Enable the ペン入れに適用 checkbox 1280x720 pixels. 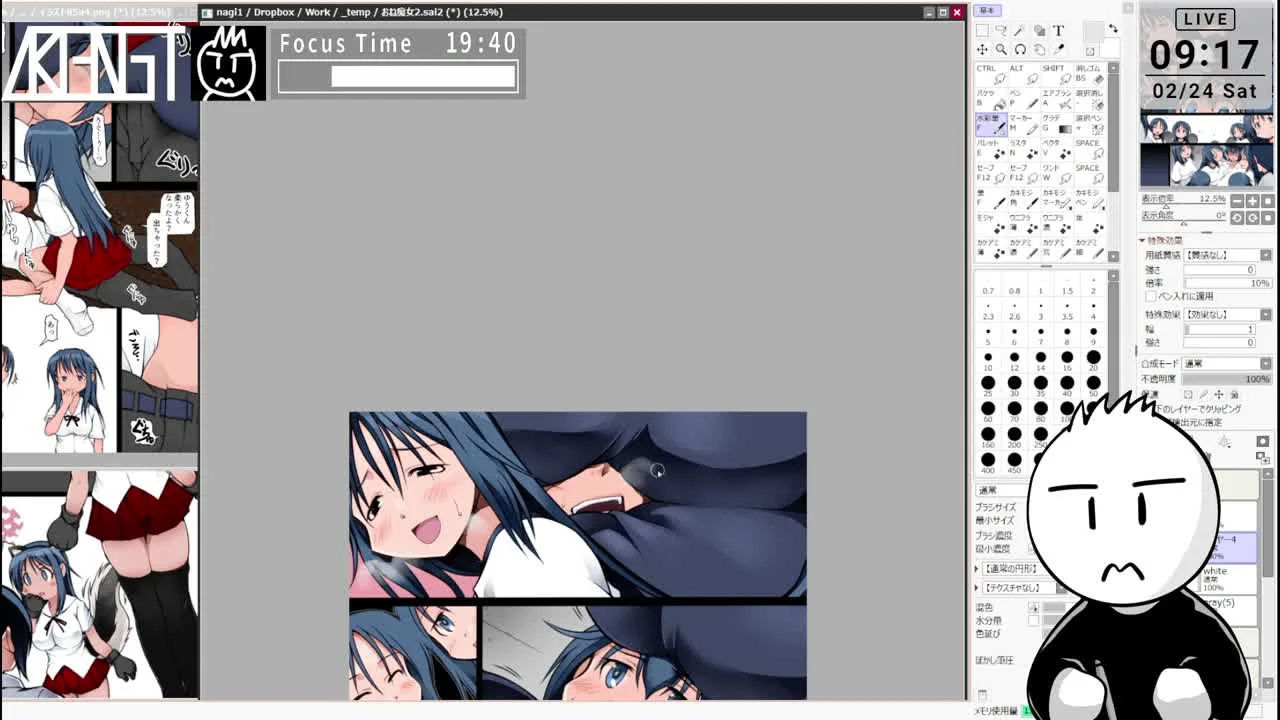pyautogui.click(x=1150, y=297)
